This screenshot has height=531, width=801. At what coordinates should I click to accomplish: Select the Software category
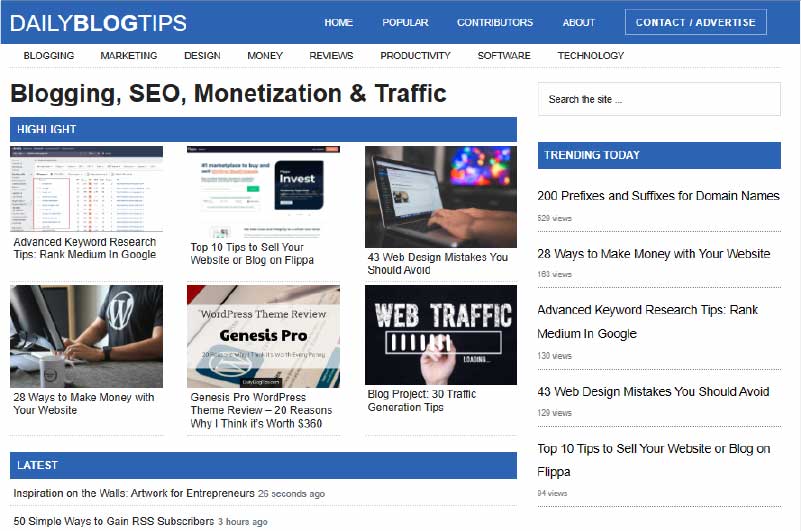pos(504,55)
